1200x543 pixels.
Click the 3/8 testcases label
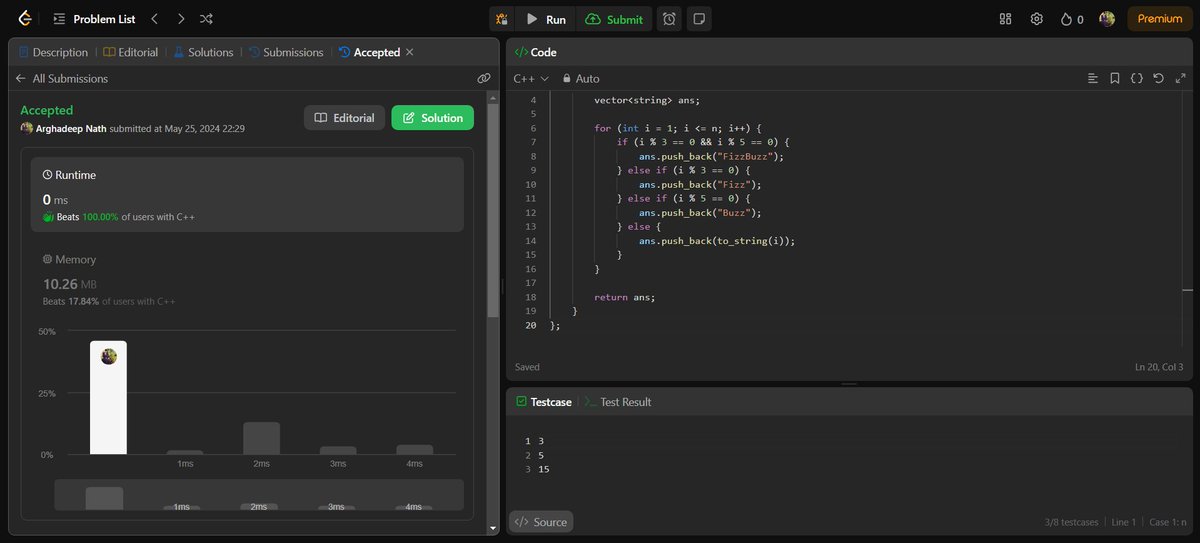point(1071,521)
